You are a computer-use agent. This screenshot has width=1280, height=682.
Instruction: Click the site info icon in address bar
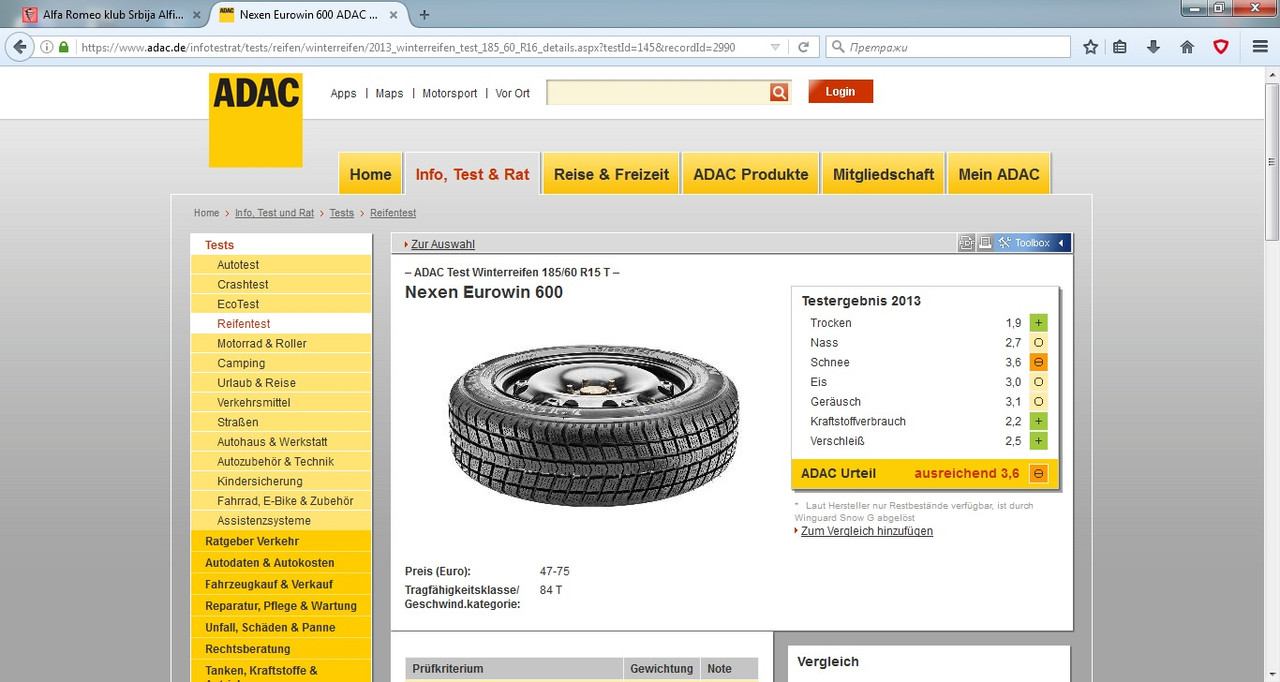pyautogui.click(x=47, y=47)
